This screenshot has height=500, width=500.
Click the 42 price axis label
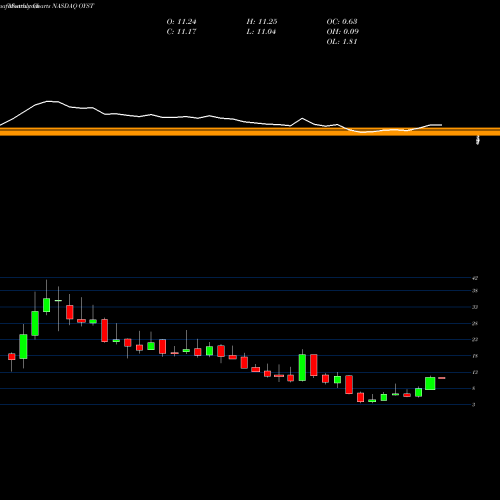(475, 278)
